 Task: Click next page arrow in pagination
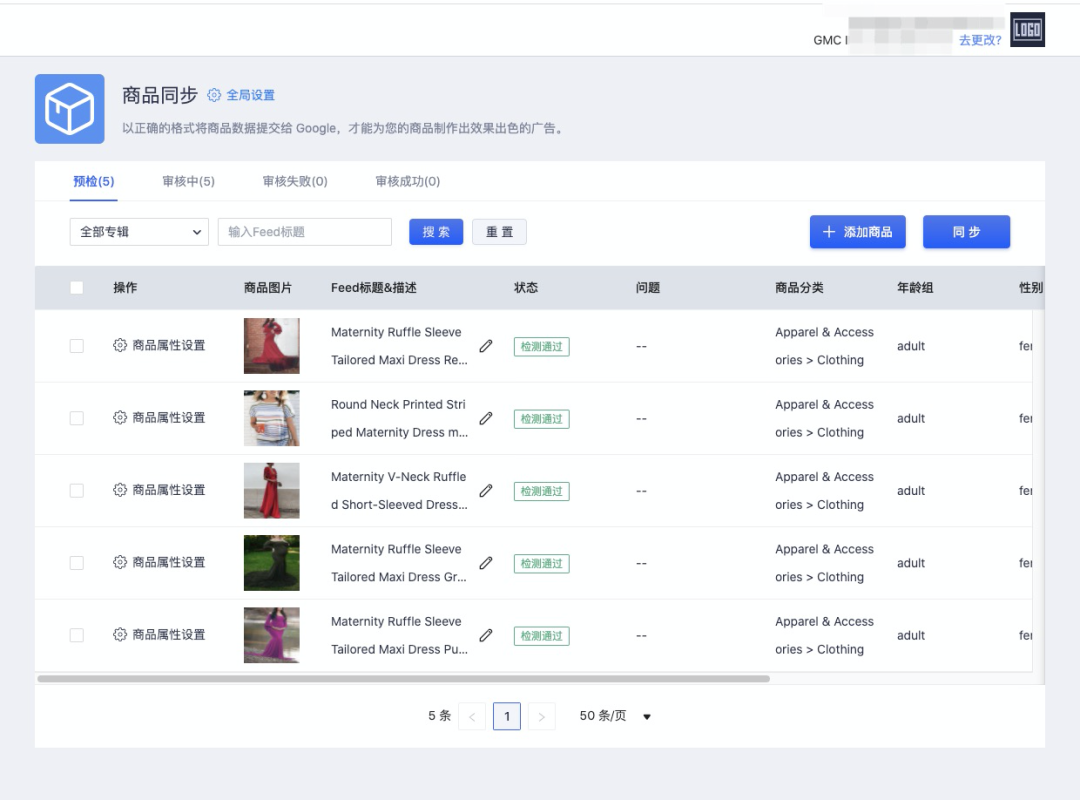[x=542, y=716]
